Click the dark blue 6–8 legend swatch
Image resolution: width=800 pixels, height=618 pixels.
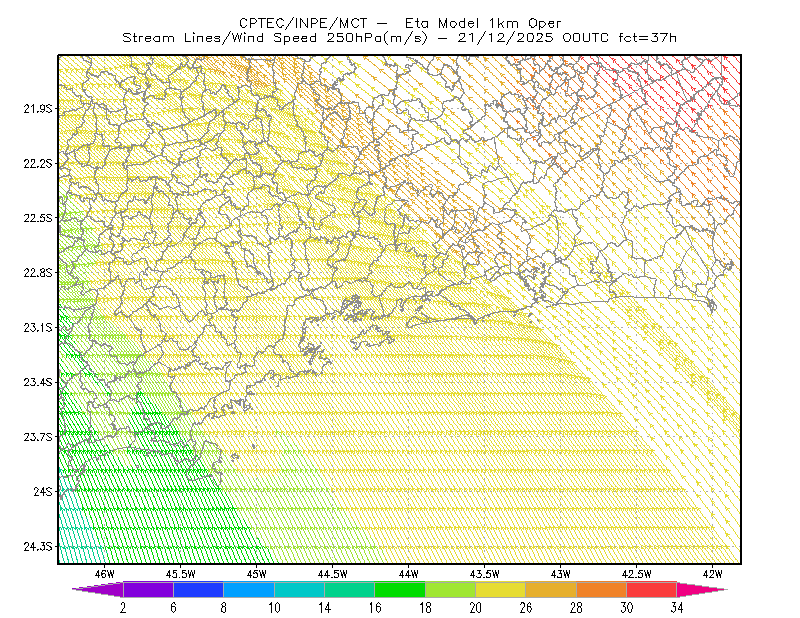(x=198, y=589)
